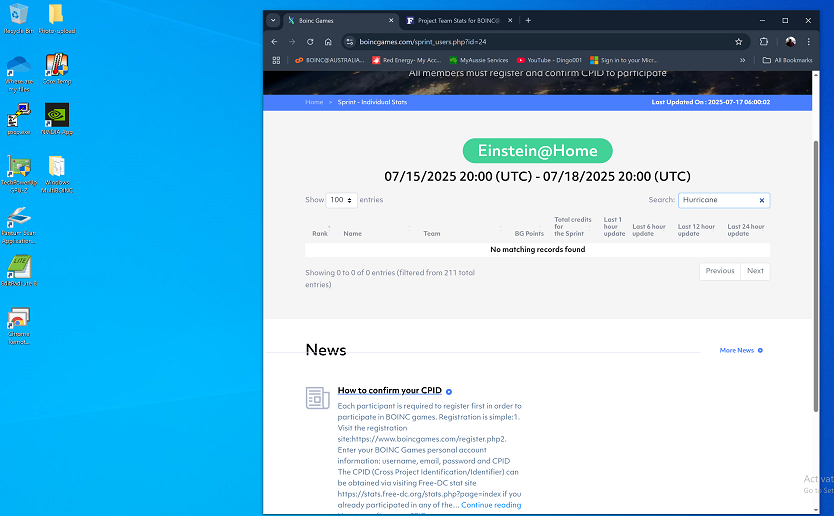Open the Windows MultiBOINC folder on desktop
The width and height of the screenshot is (834, 516).
pos(56,174)
